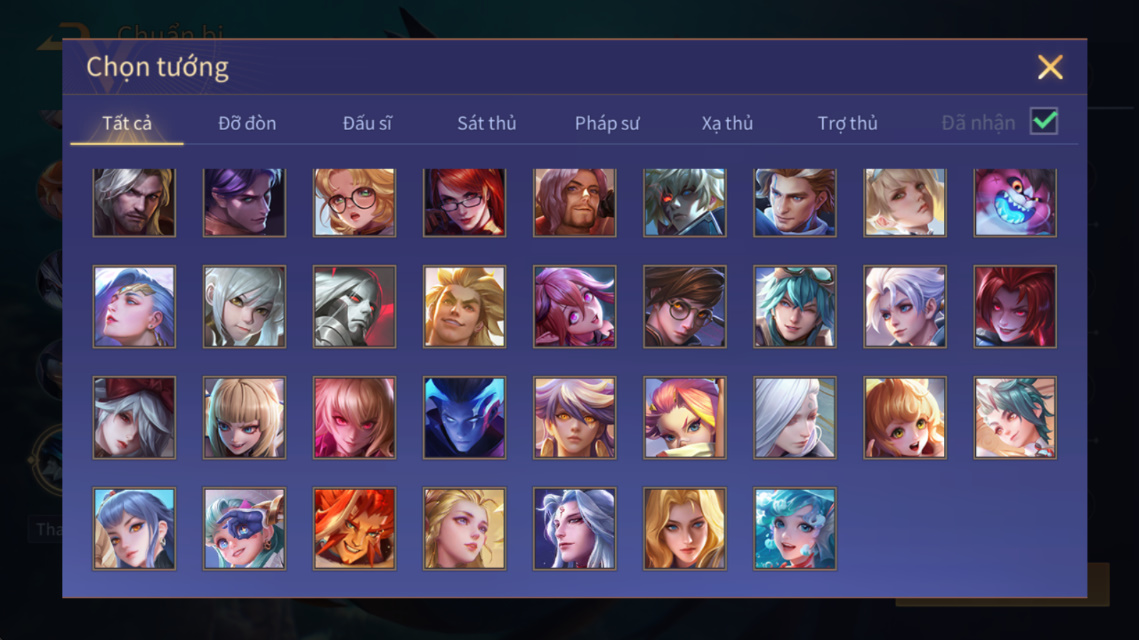This screenshot has width=1139, height=640.
Task: Pick the blonde girl with round glasses
Action: point(354,203)
